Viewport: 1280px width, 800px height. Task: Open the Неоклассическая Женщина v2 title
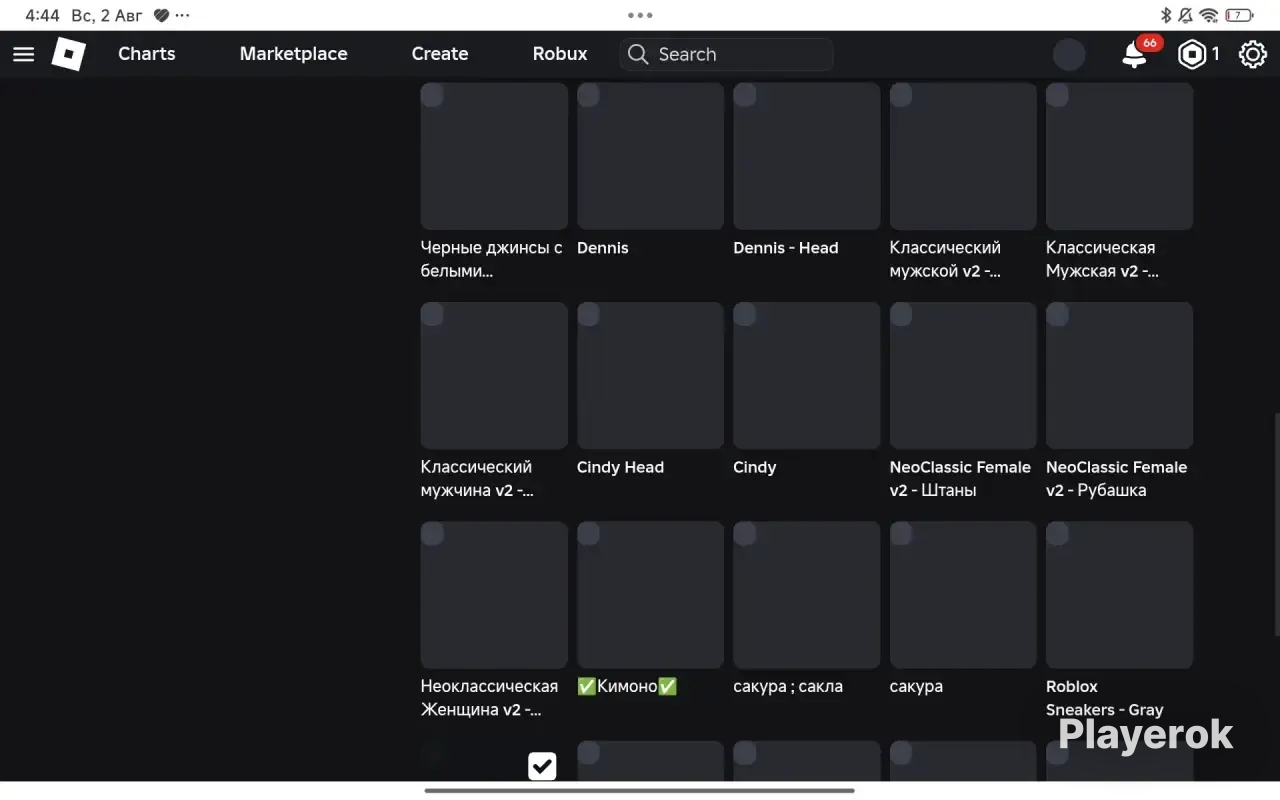pos(490,698)
